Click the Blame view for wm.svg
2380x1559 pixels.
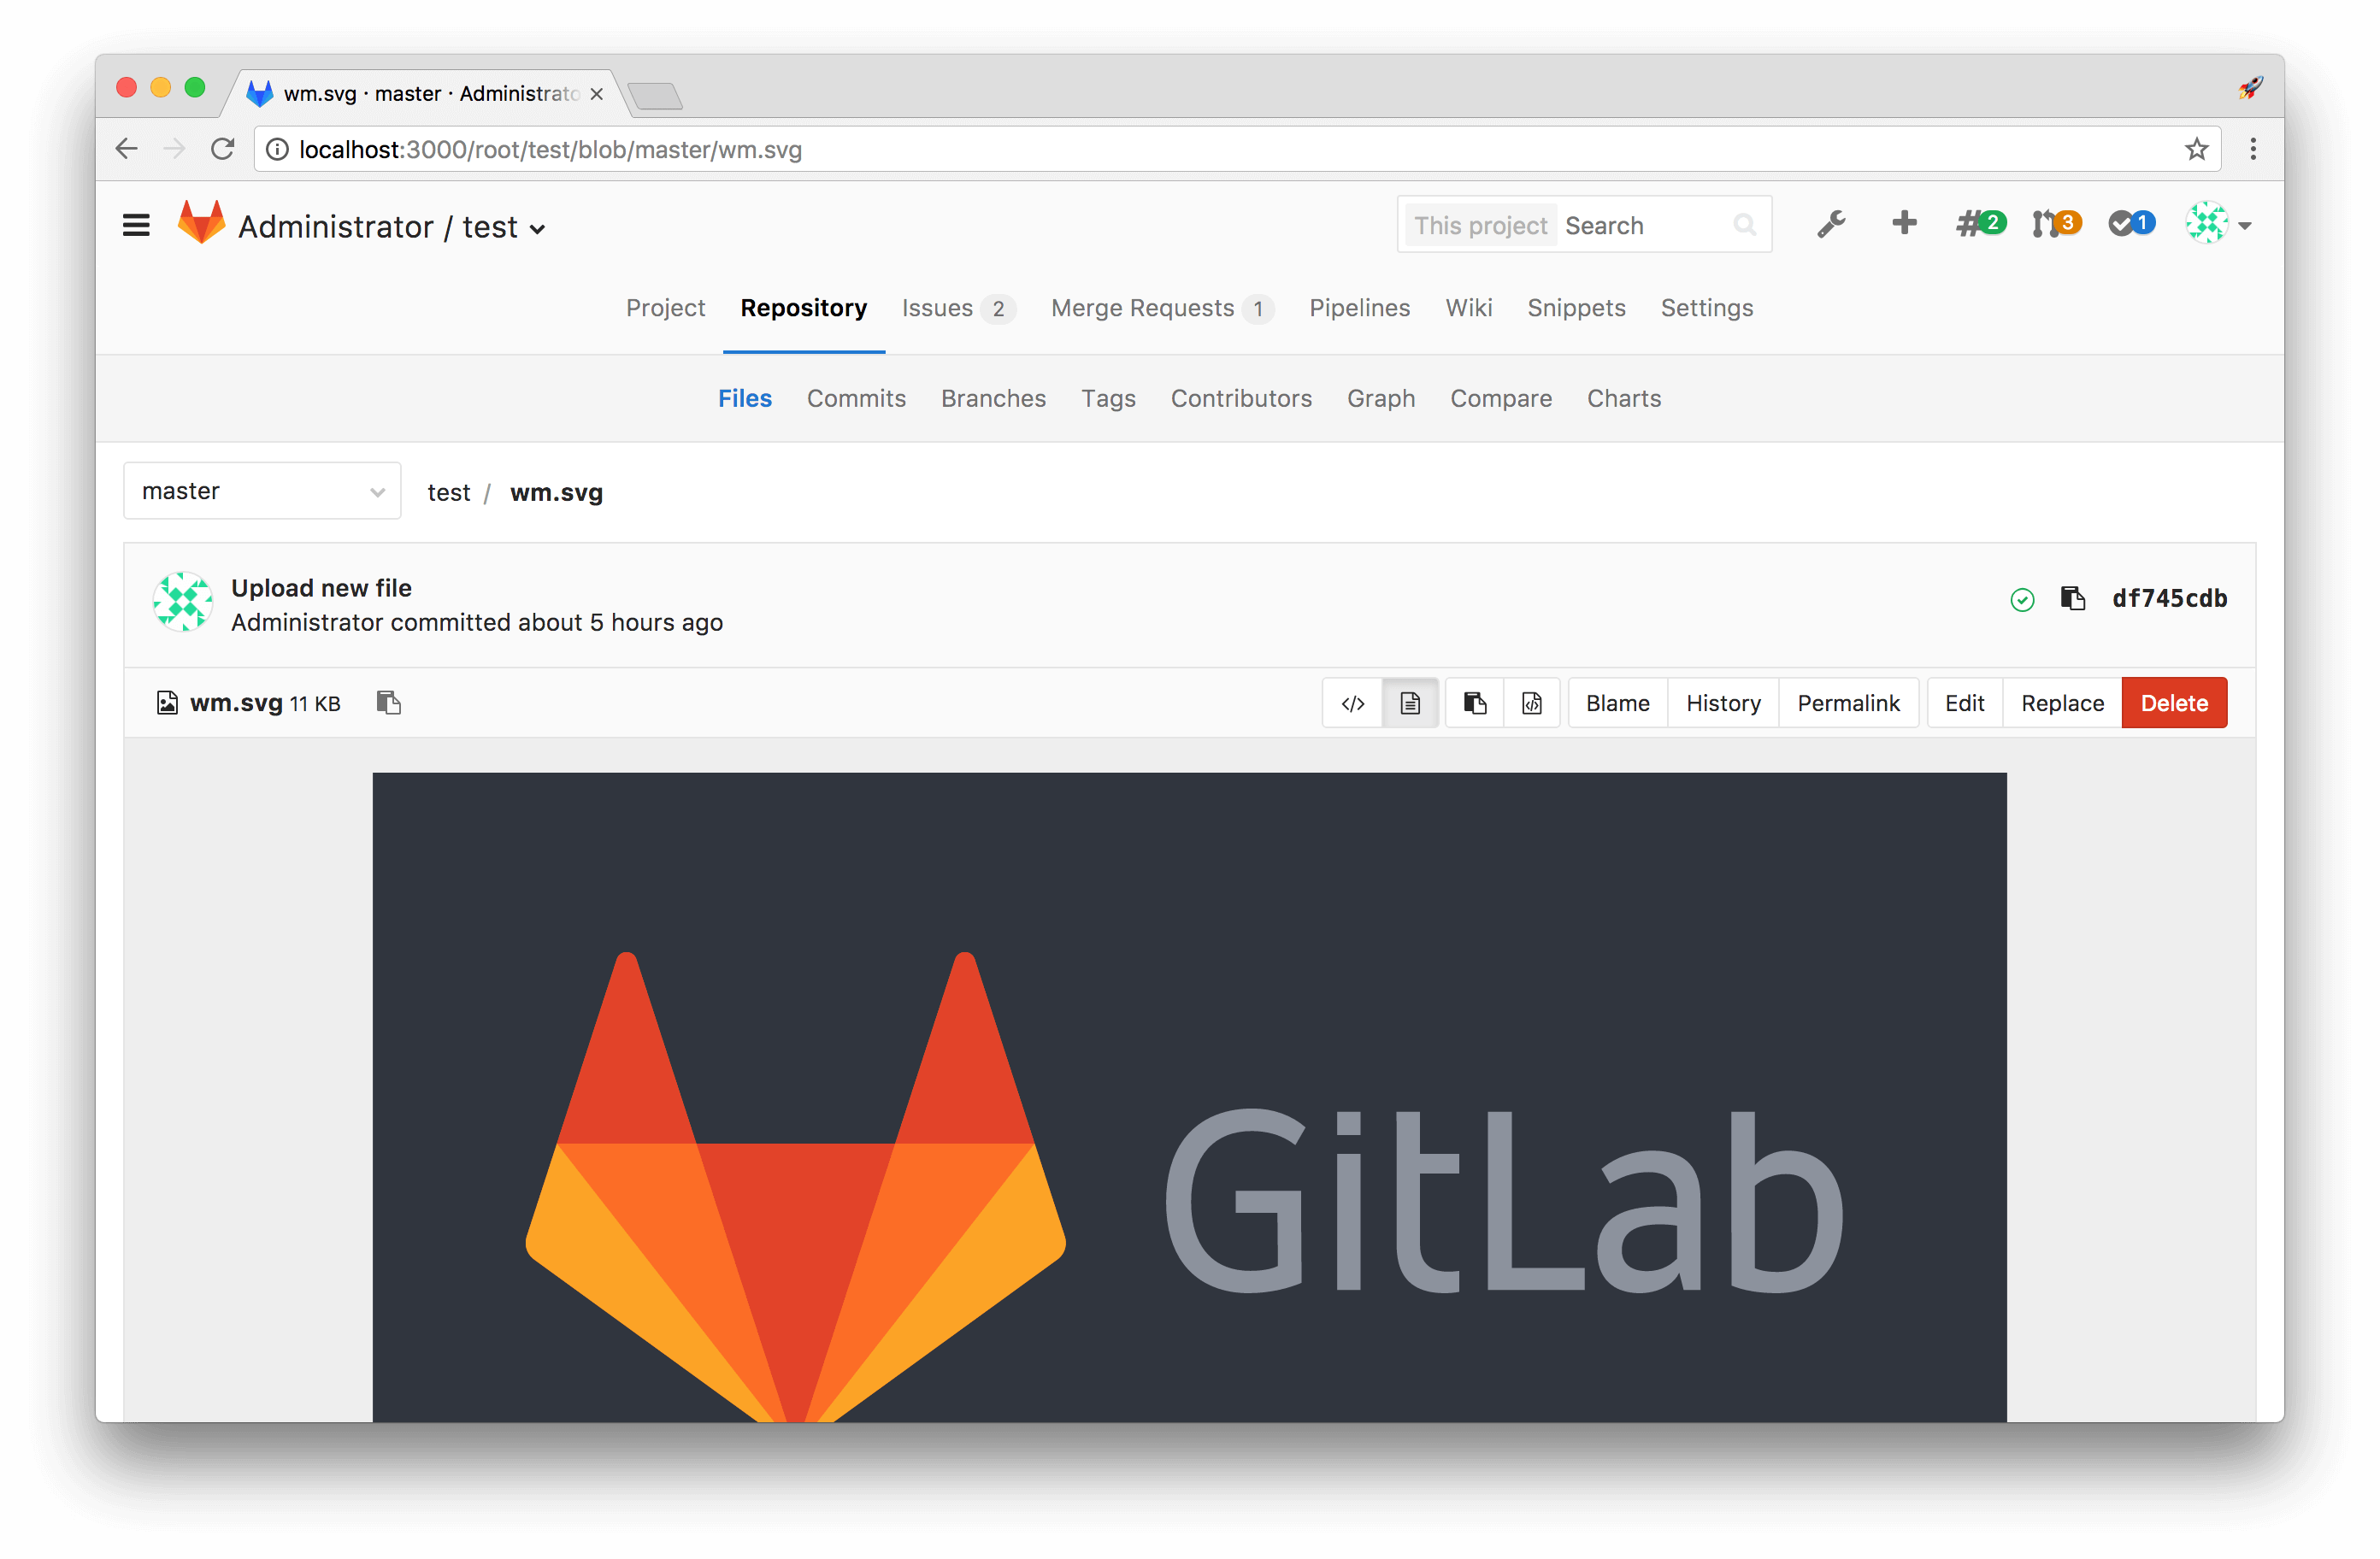click(1617, 701)
